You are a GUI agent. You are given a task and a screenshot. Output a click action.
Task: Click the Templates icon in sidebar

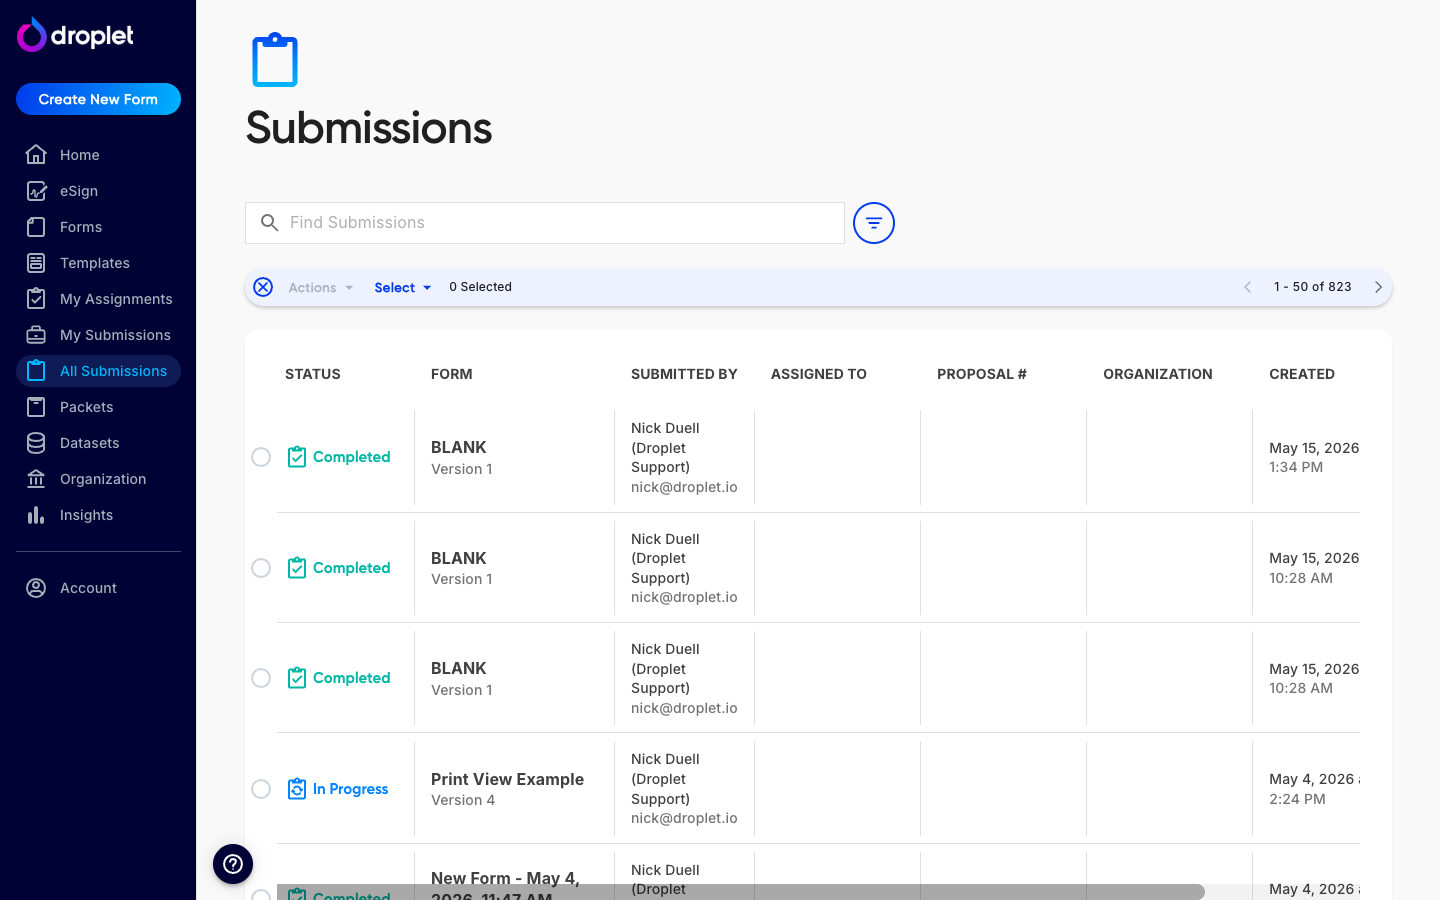36,263
